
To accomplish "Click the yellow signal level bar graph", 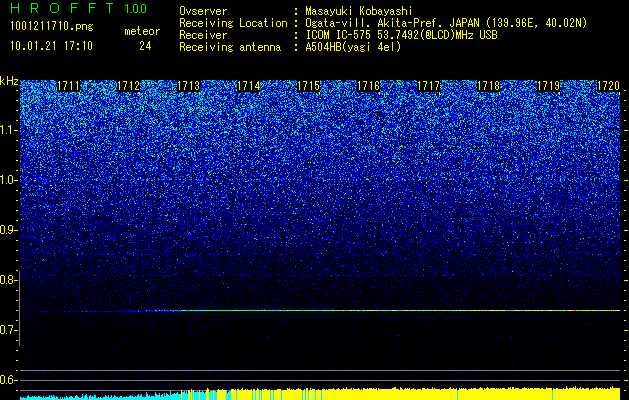I will (x=401, y=394).
